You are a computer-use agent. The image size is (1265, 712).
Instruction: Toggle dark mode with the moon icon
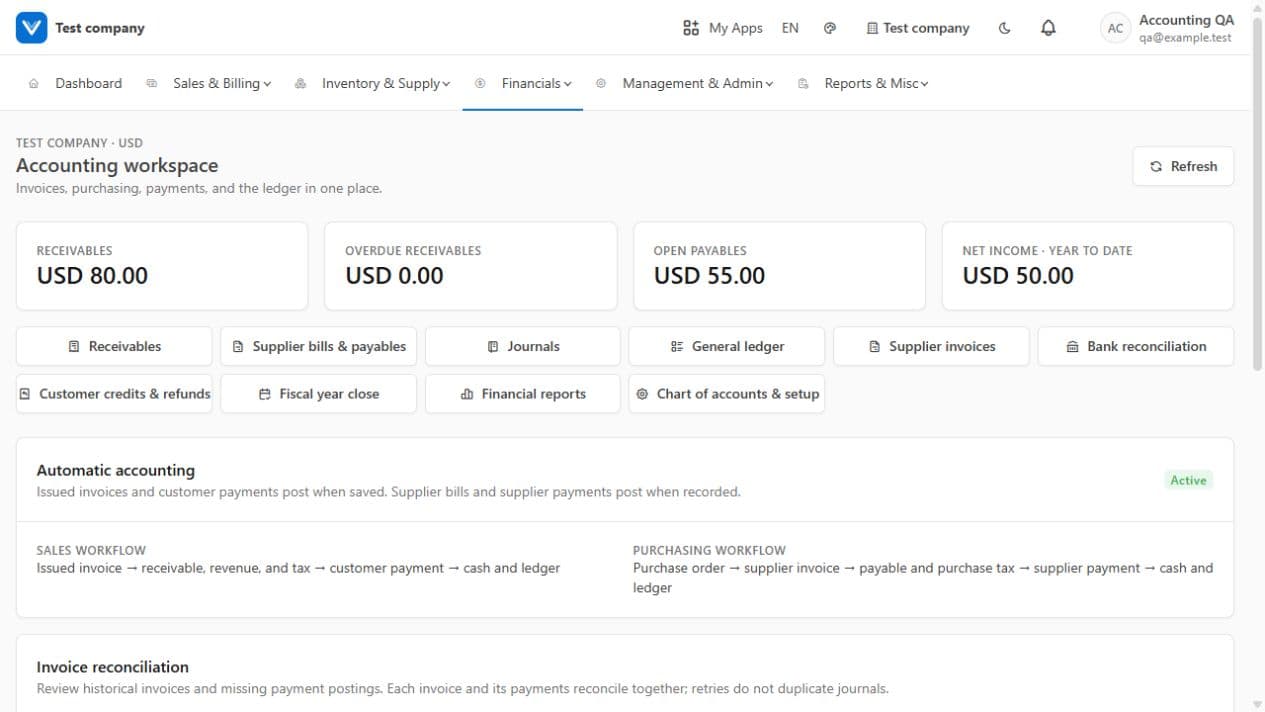(1005, 28)
